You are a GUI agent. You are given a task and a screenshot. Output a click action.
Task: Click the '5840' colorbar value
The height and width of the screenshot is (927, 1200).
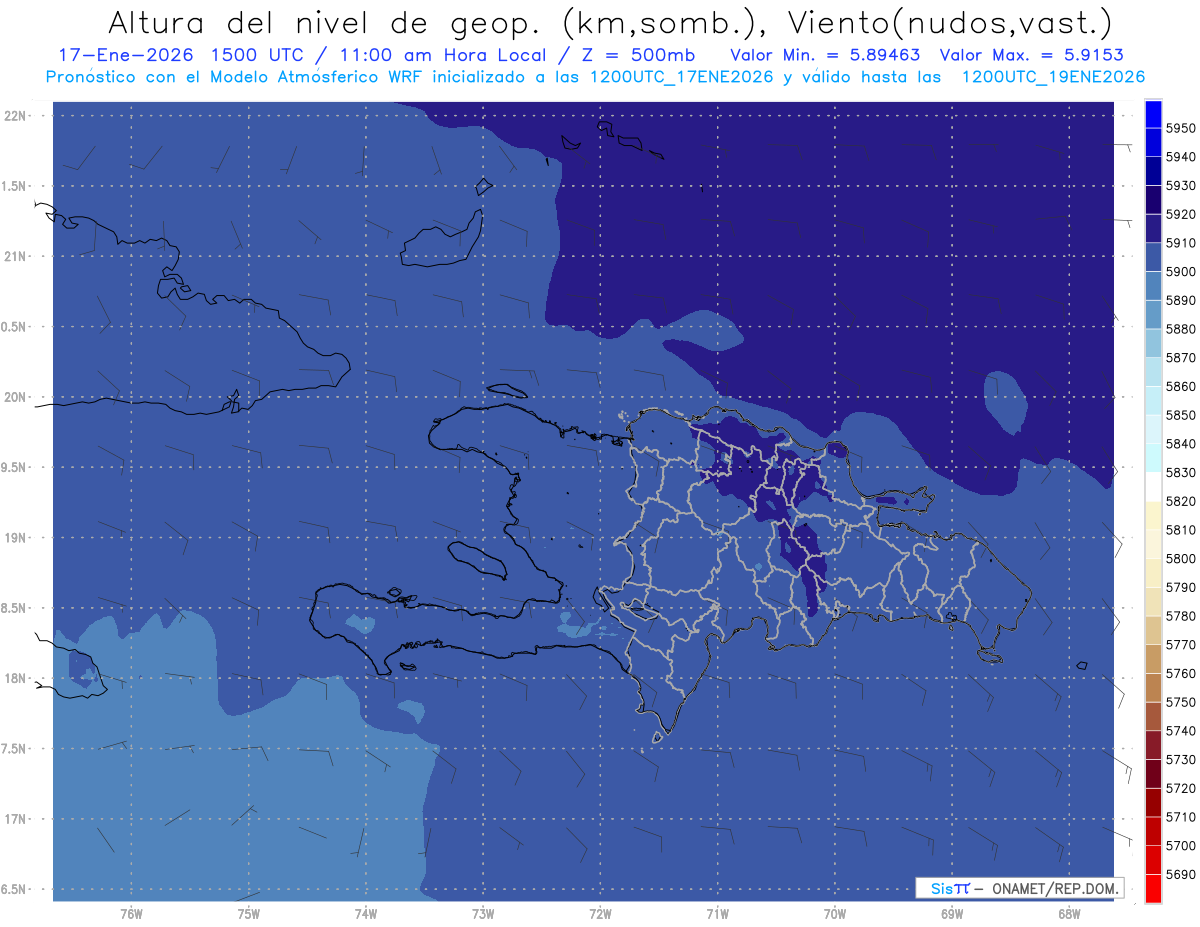tap(1180, 444)
